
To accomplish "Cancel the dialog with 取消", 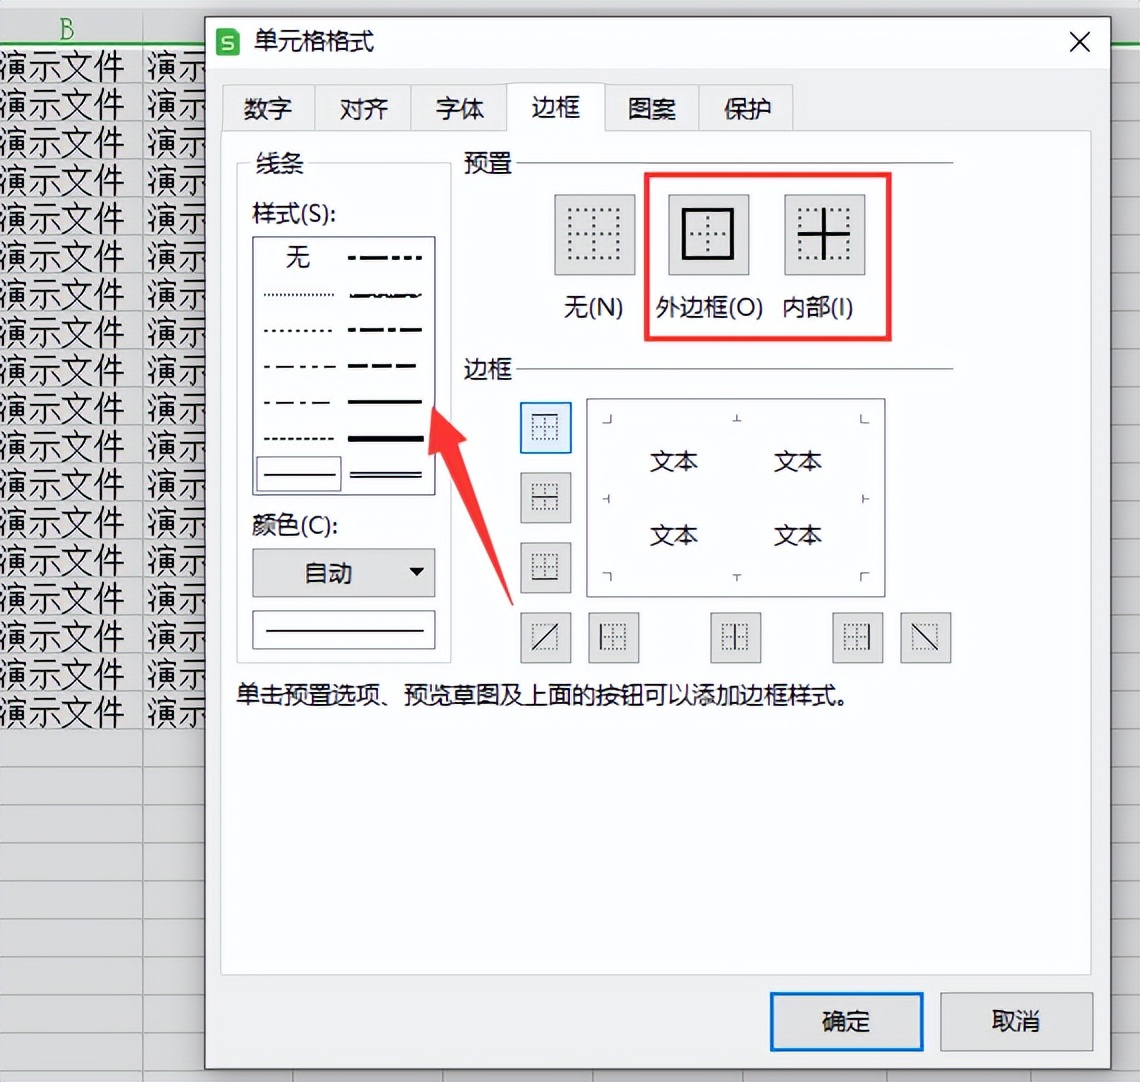I will (x=1018, y=1021).
